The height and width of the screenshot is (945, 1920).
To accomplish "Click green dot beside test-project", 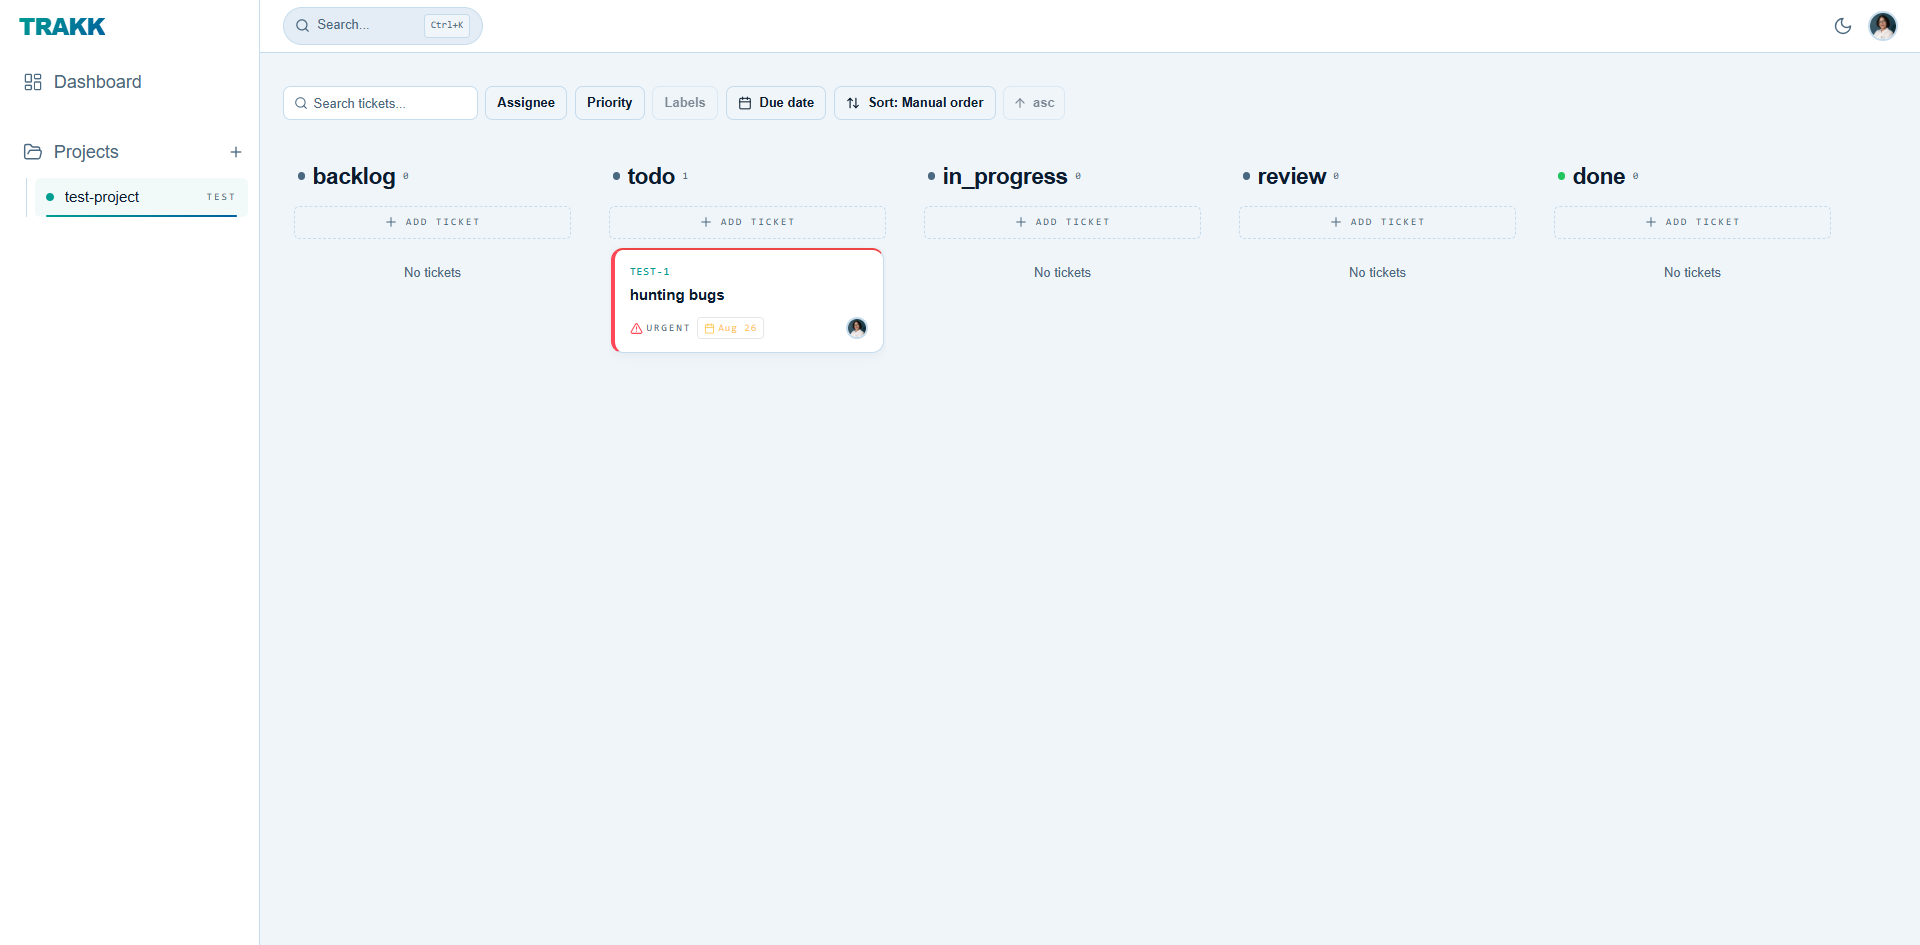I will (50, 197).
